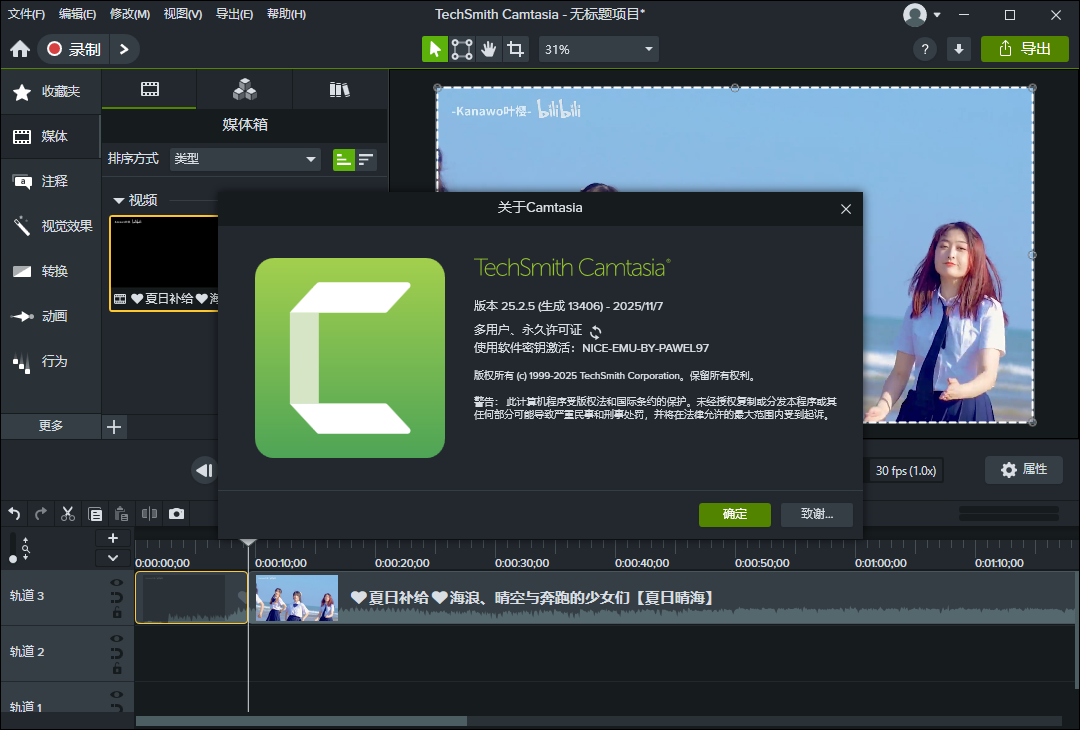1080x730 pixels.
Task: Toggle visibility eye of 轨道 1
Action: tap(117, 695)
